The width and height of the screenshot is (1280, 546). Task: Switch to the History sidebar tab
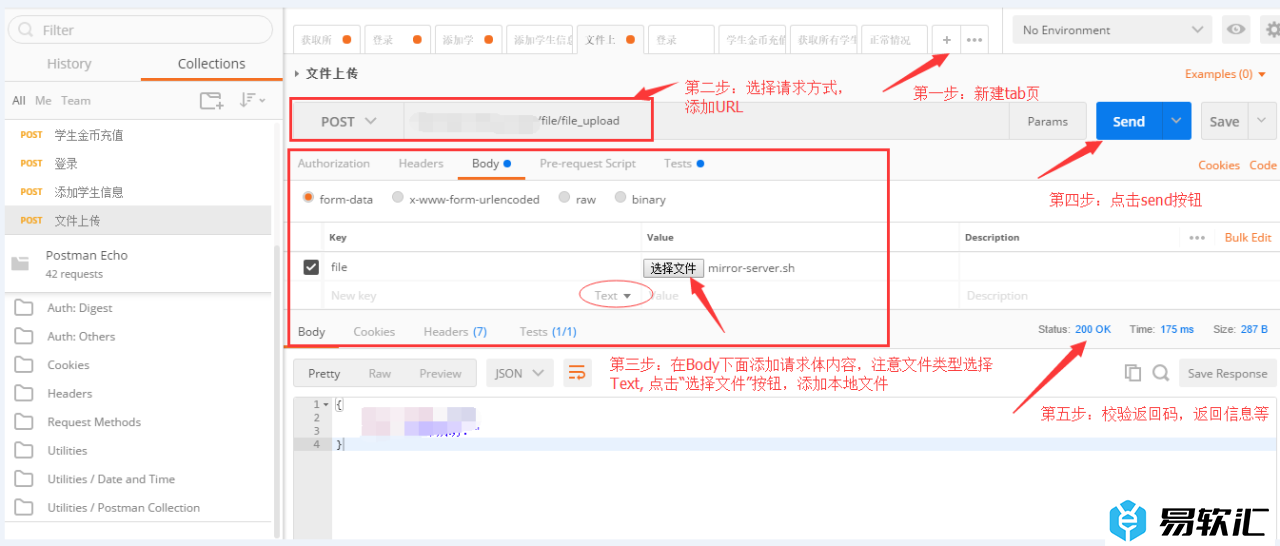point(69,64)
